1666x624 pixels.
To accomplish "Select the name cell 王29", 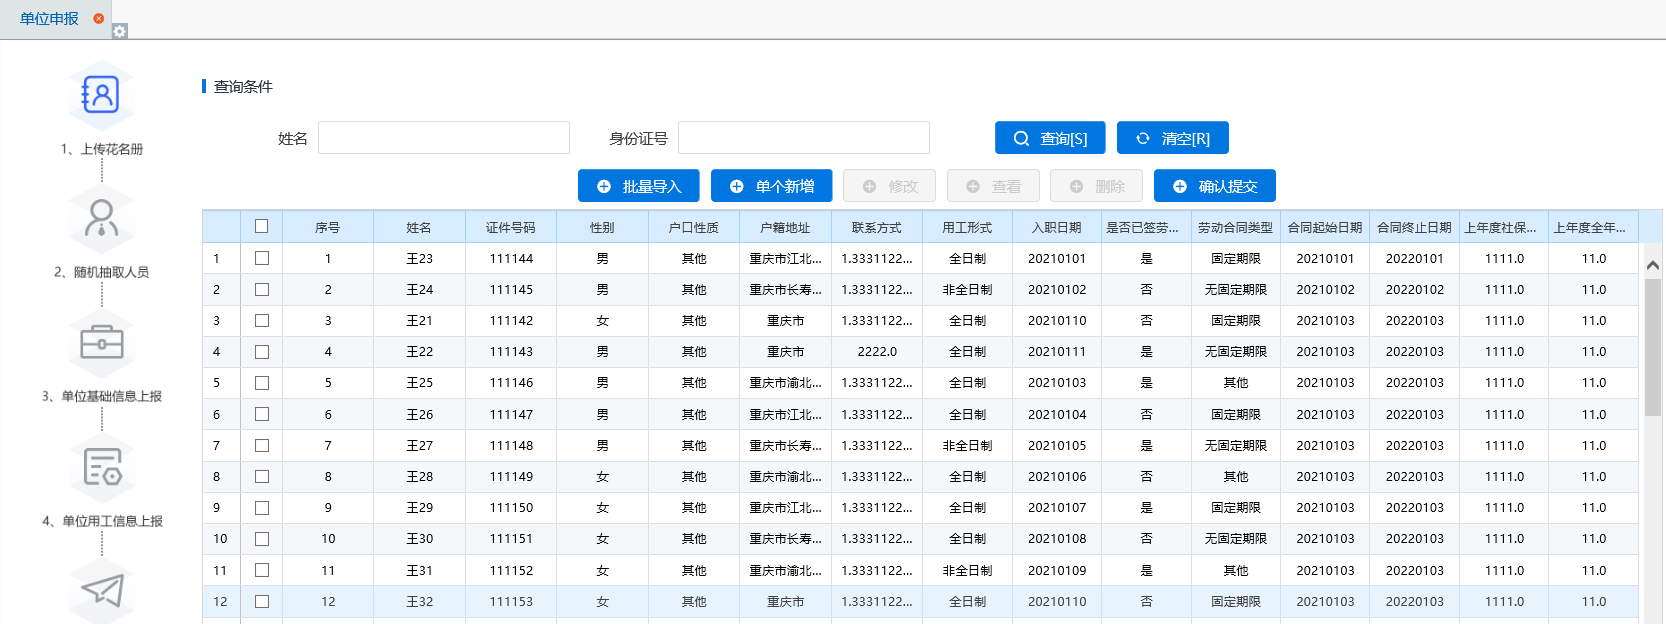I will [419, 507].
